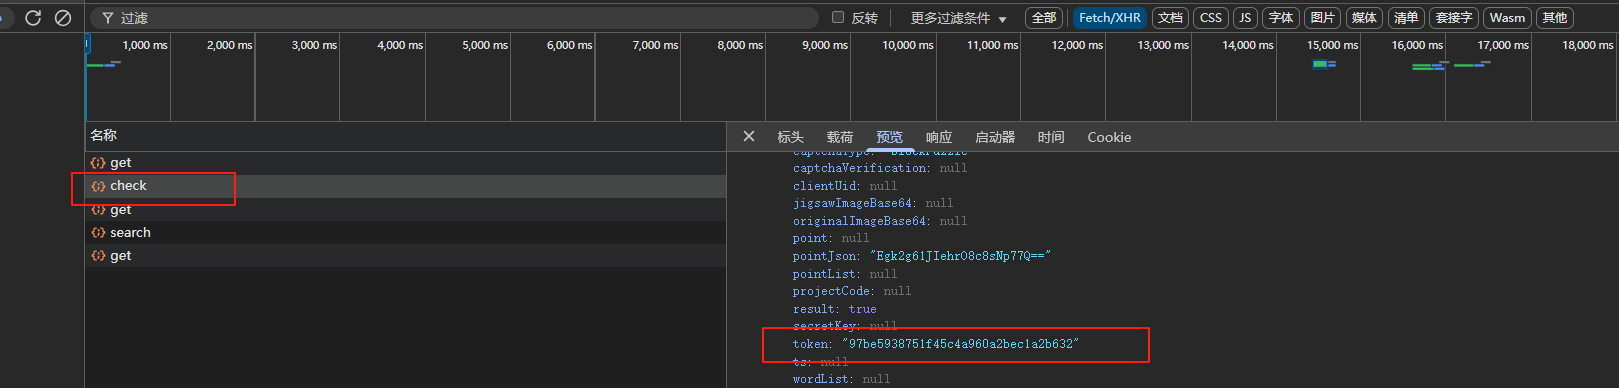This screenshot has width=1619, height=388.
Task: Click the jigsawImageBase64: null line
Action: 873,203
